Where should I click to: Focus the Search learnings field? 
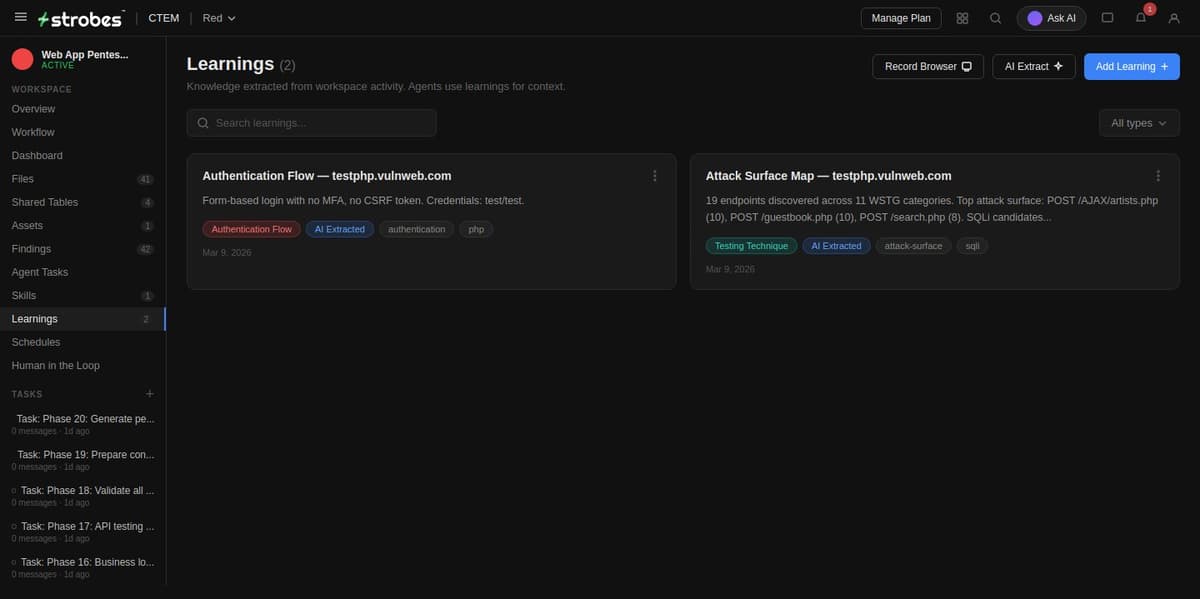tap(311, 123)
